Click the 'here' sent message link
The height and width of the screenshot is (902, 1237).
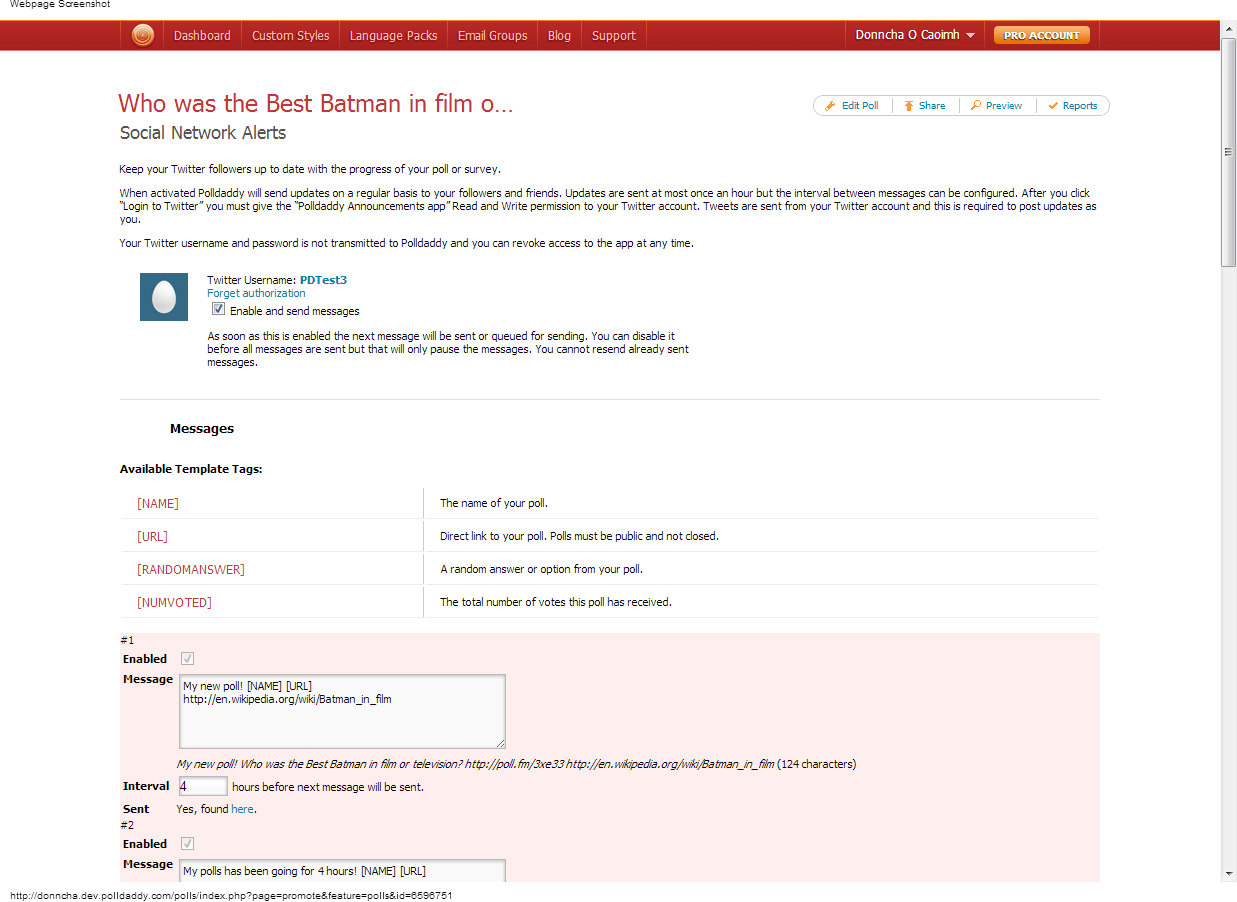point(242,809)
